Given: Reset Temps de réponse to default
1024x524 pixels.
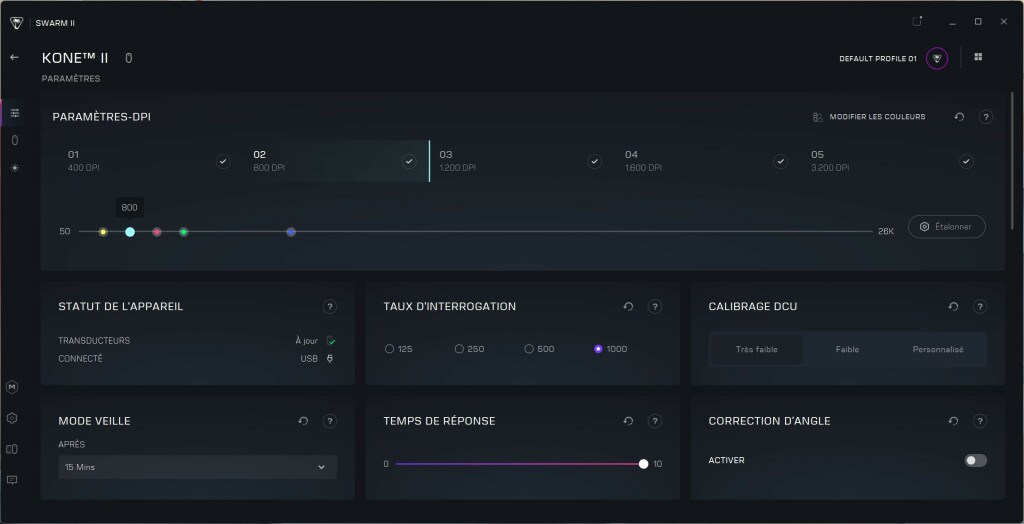Looking at the screenshot, I should (628, 421).
